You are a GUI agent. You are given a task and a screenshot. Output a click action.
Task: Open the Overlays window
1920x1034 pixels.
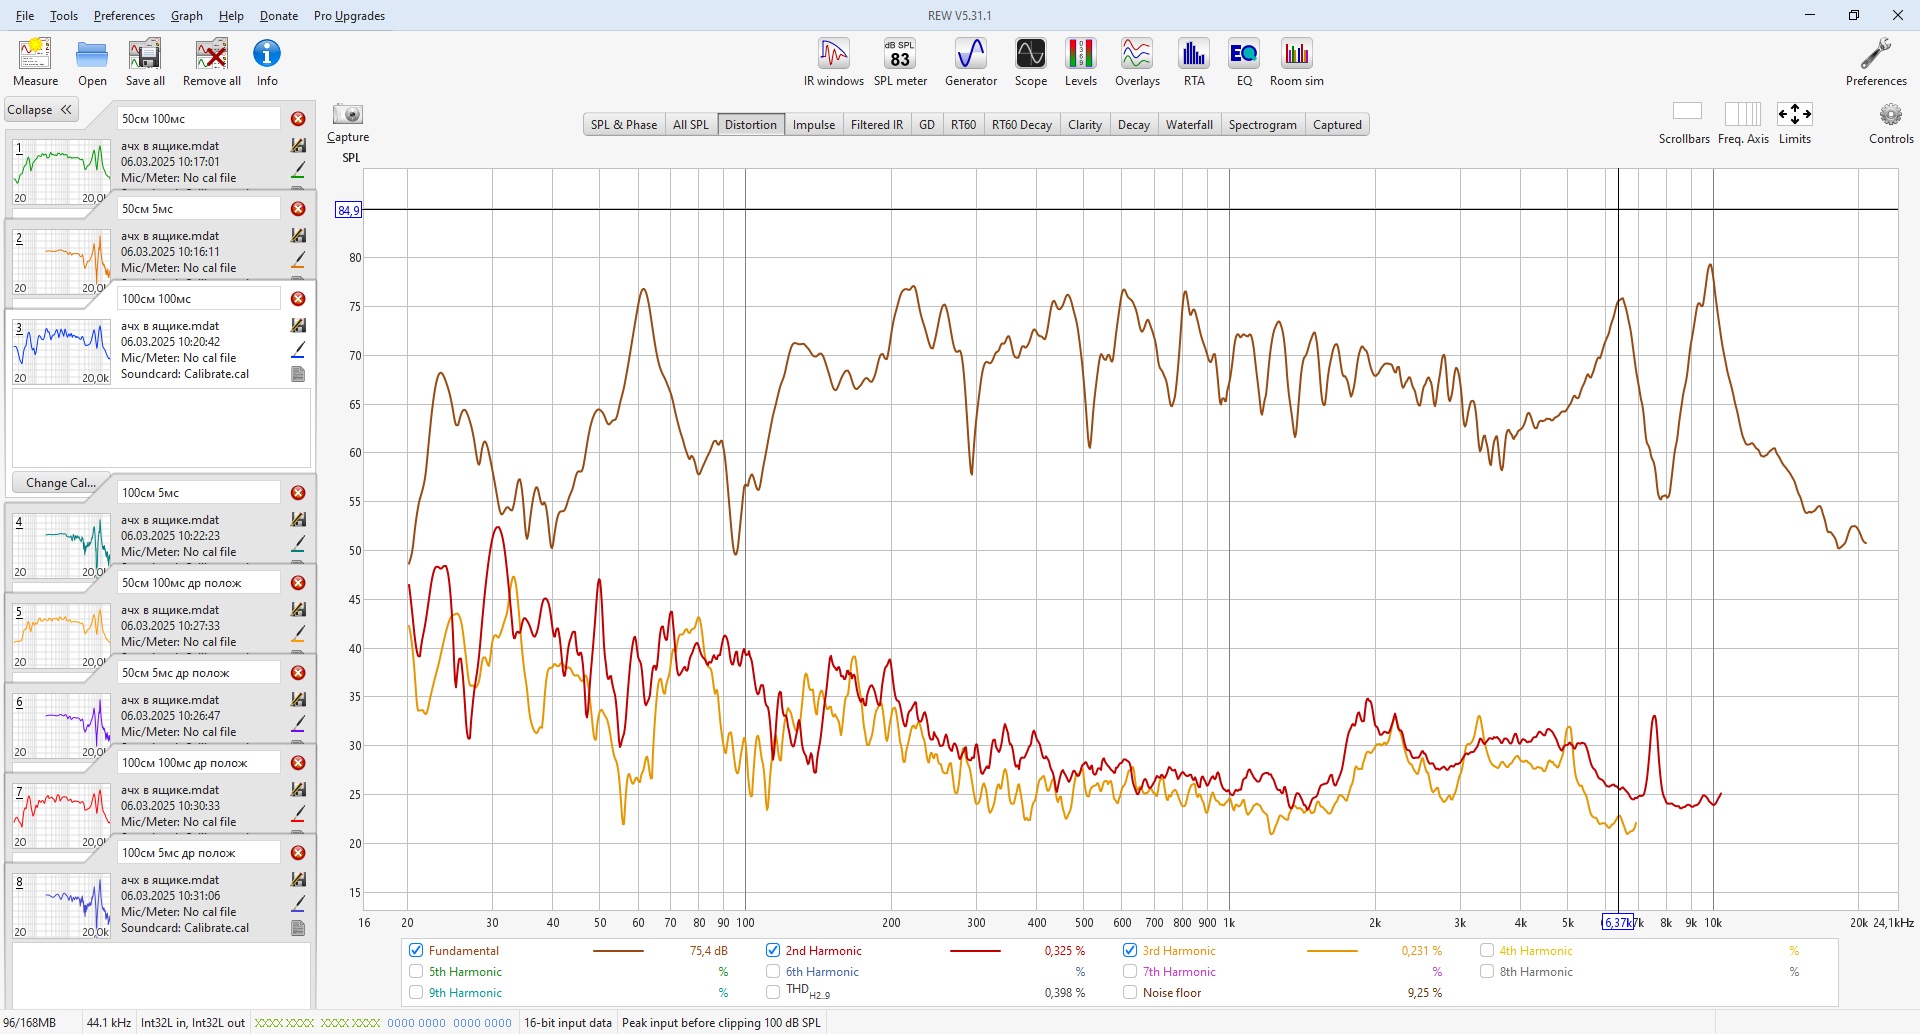pyautogui.click(x=1137, y=62)
